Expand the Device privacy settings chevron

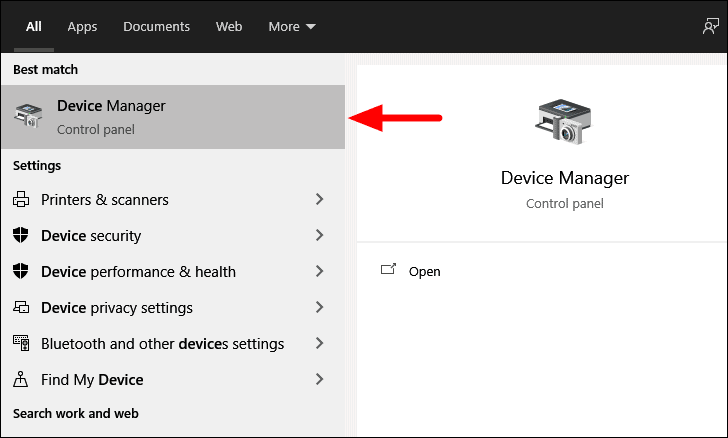319,307
